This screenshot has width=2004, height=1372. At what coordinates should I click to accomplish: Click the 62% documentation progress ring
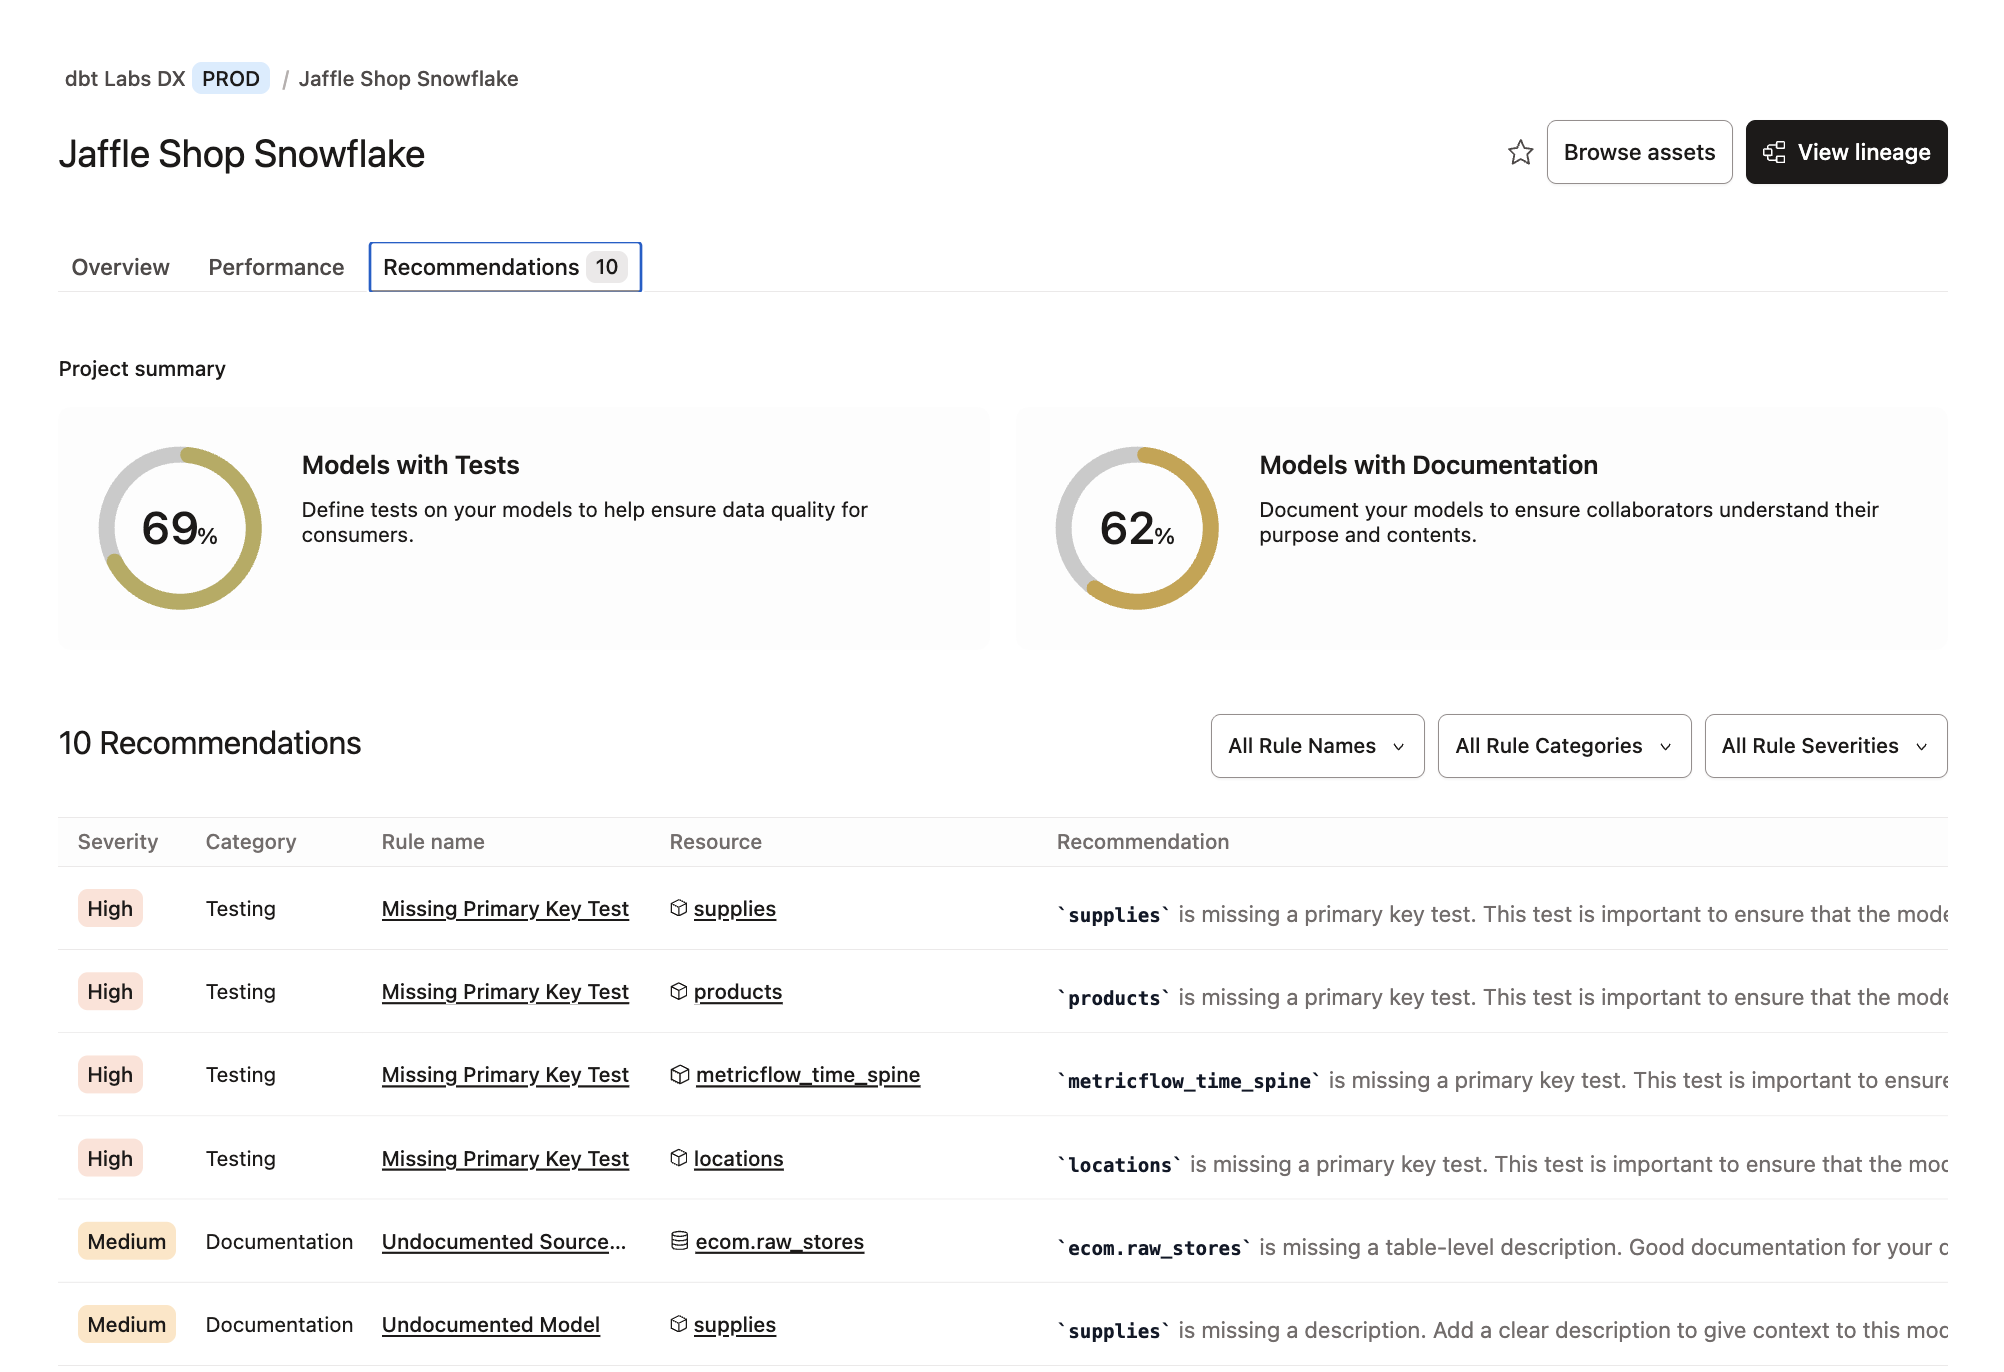[x=1137, y=528]
